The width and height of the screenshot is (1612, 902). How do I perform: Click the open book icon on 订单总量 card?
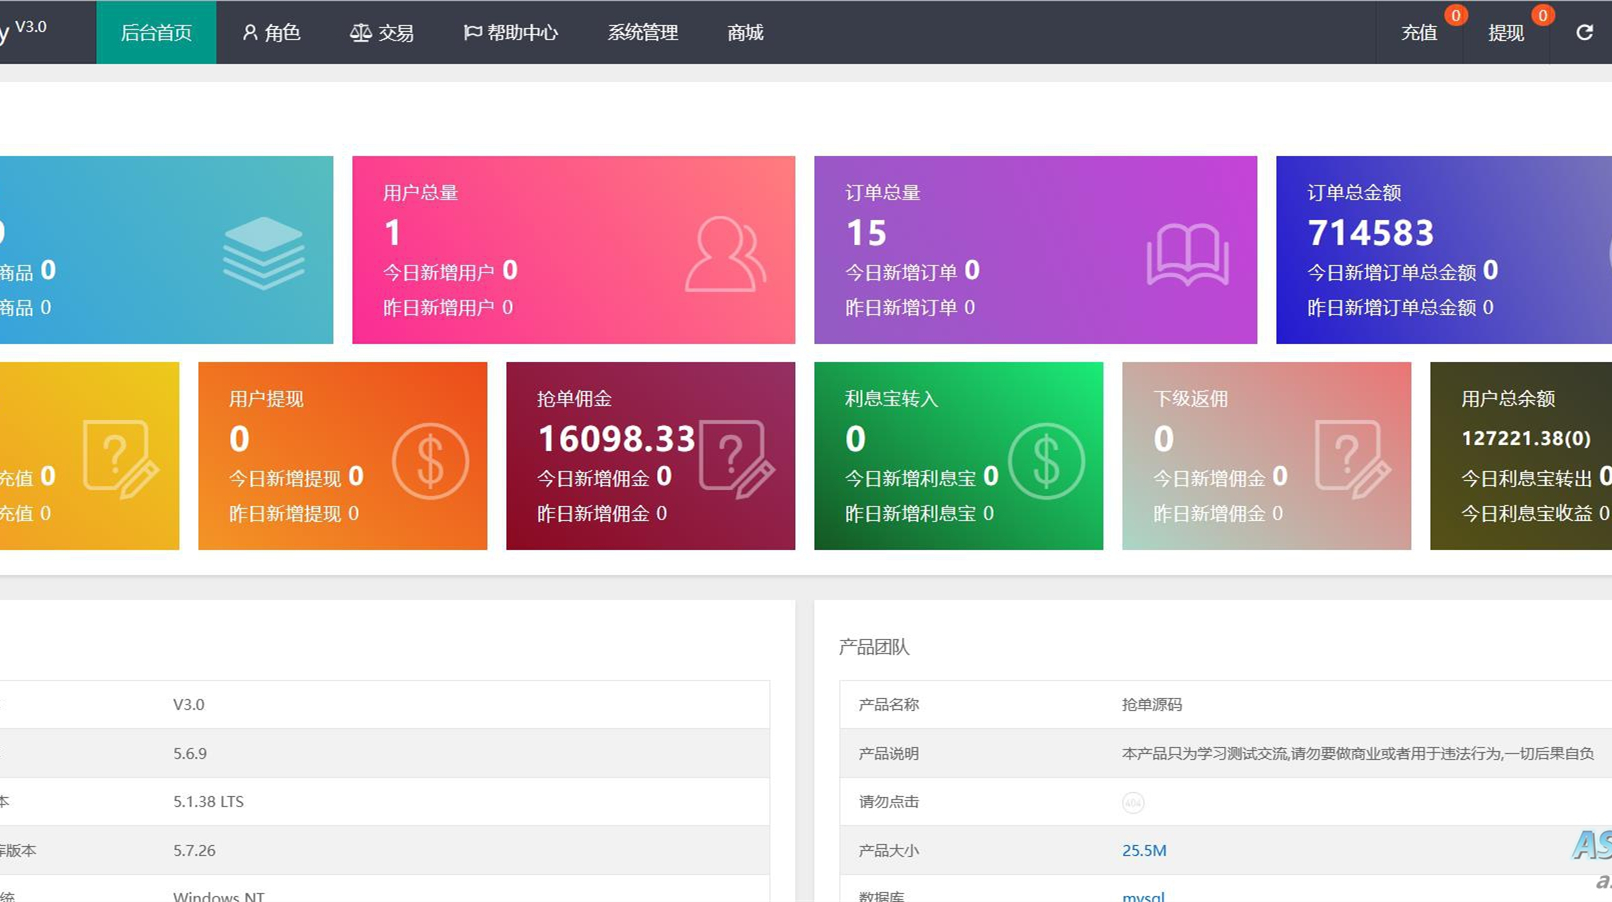point(1187,255)
